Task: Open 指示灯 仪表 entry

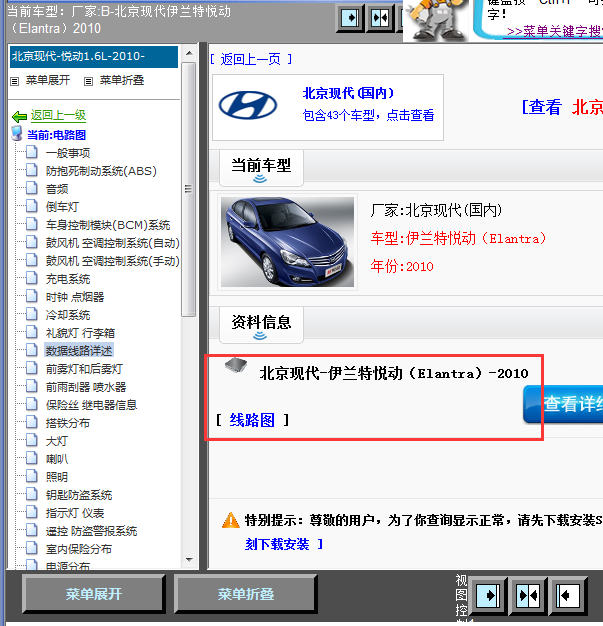Action: [75, 513]
